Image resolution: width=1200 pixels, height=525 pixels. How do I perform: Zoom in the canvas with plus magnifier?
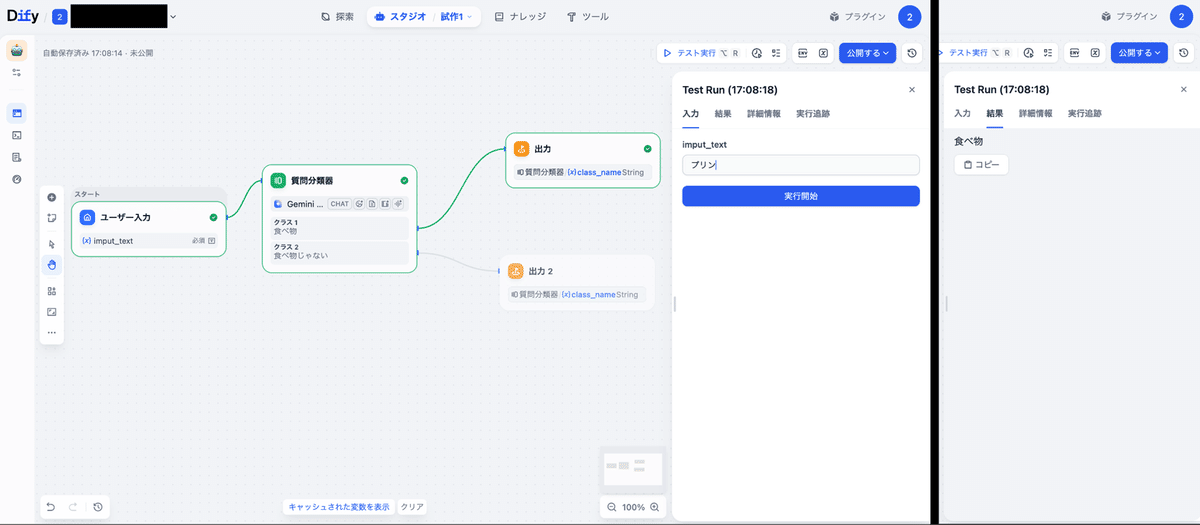point(655,507)
